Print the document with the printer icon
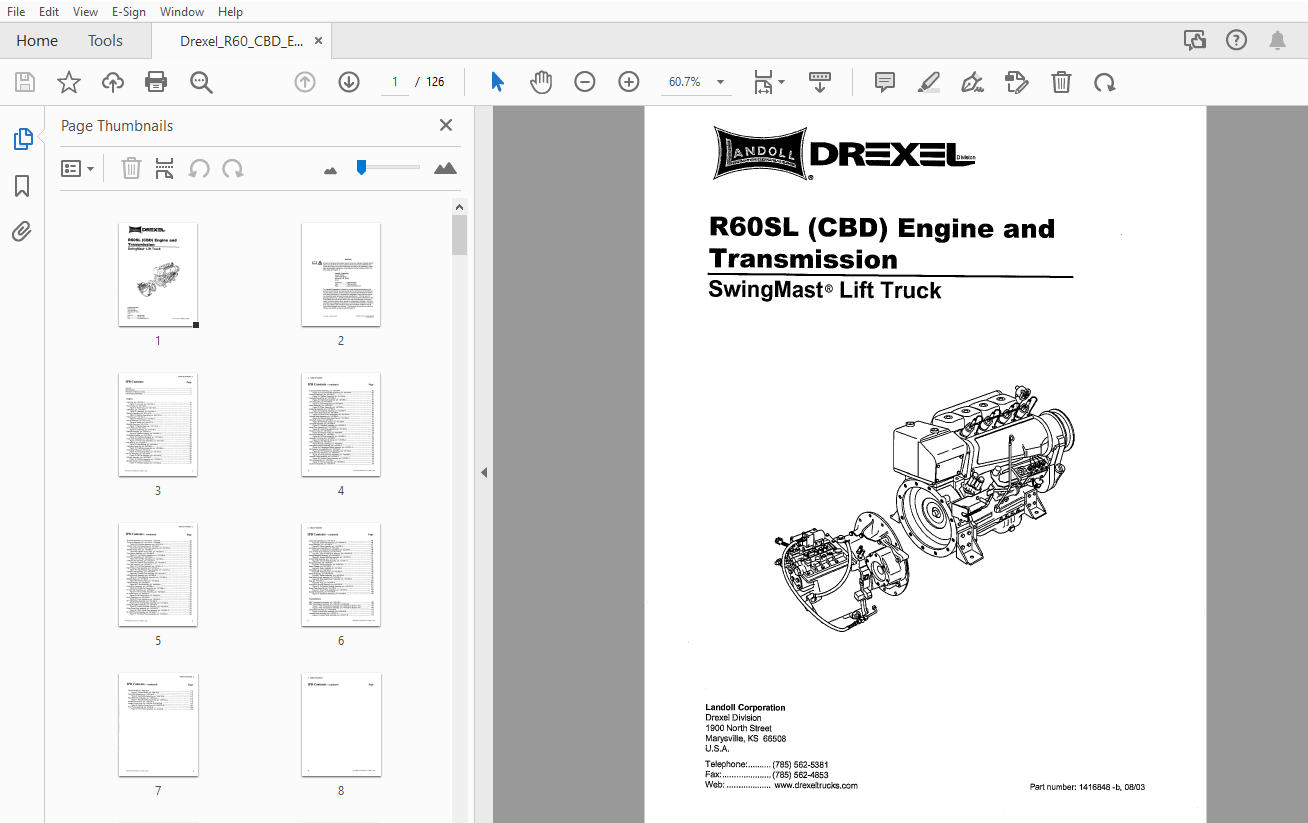The height and width of the screenshot is (823, 1308). pos(156,82)
